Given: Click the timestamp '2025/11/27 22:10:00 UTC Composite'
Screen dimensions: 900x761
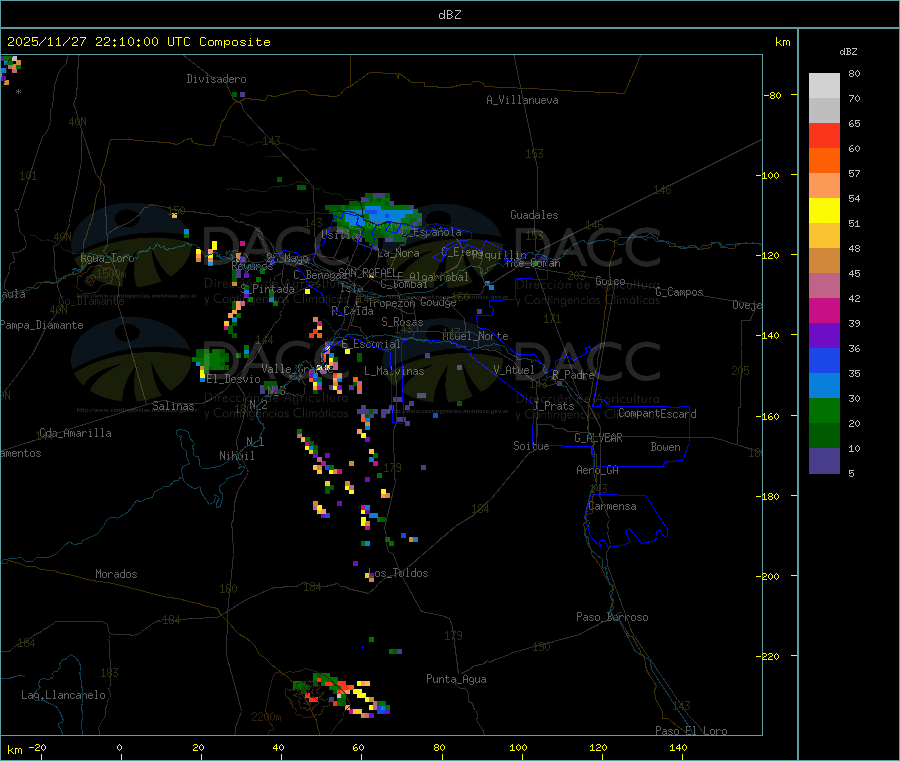Looking at the screenshot, I should tap(138, 42).
